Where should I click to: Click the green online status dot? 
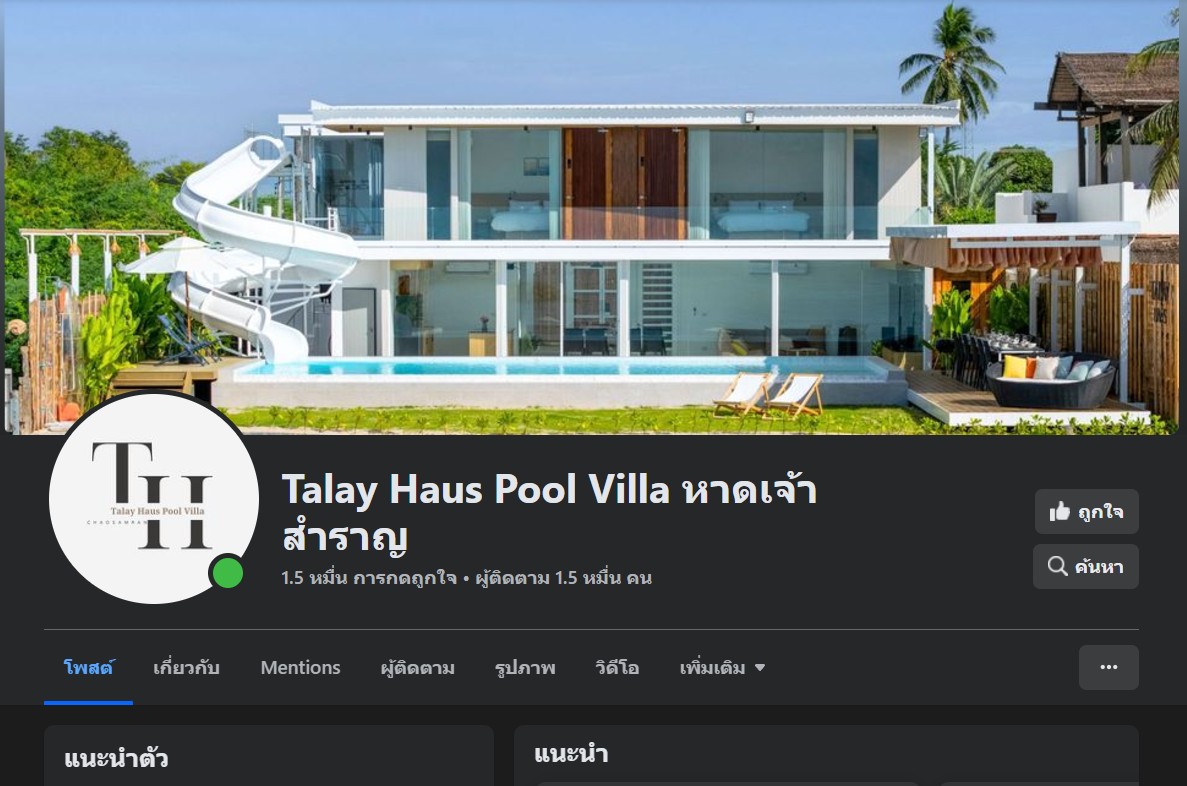[x=226, y=572]
